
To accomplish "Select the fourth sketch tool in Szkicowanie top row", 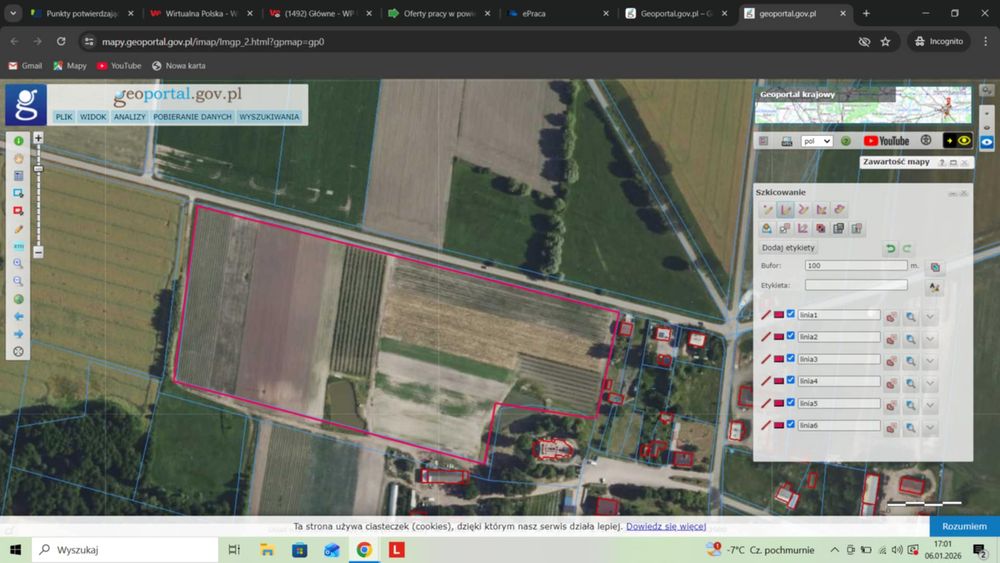I will coord(821,210).
